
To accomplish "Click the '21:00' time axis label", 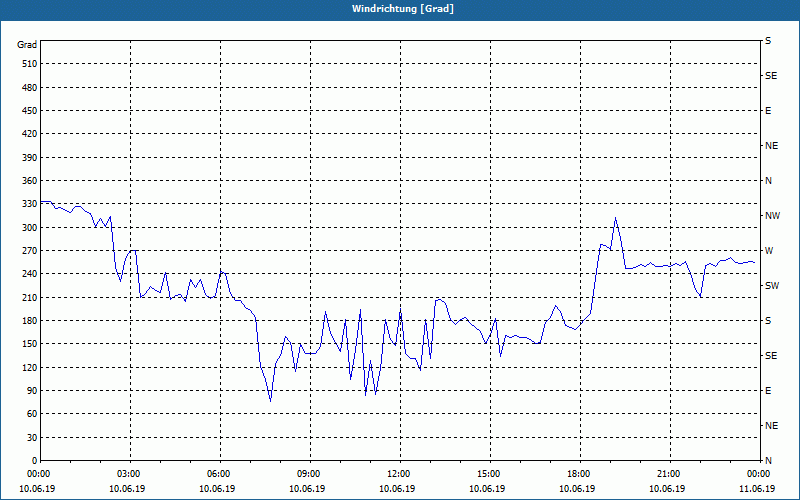I will click(x=668, y=474).
